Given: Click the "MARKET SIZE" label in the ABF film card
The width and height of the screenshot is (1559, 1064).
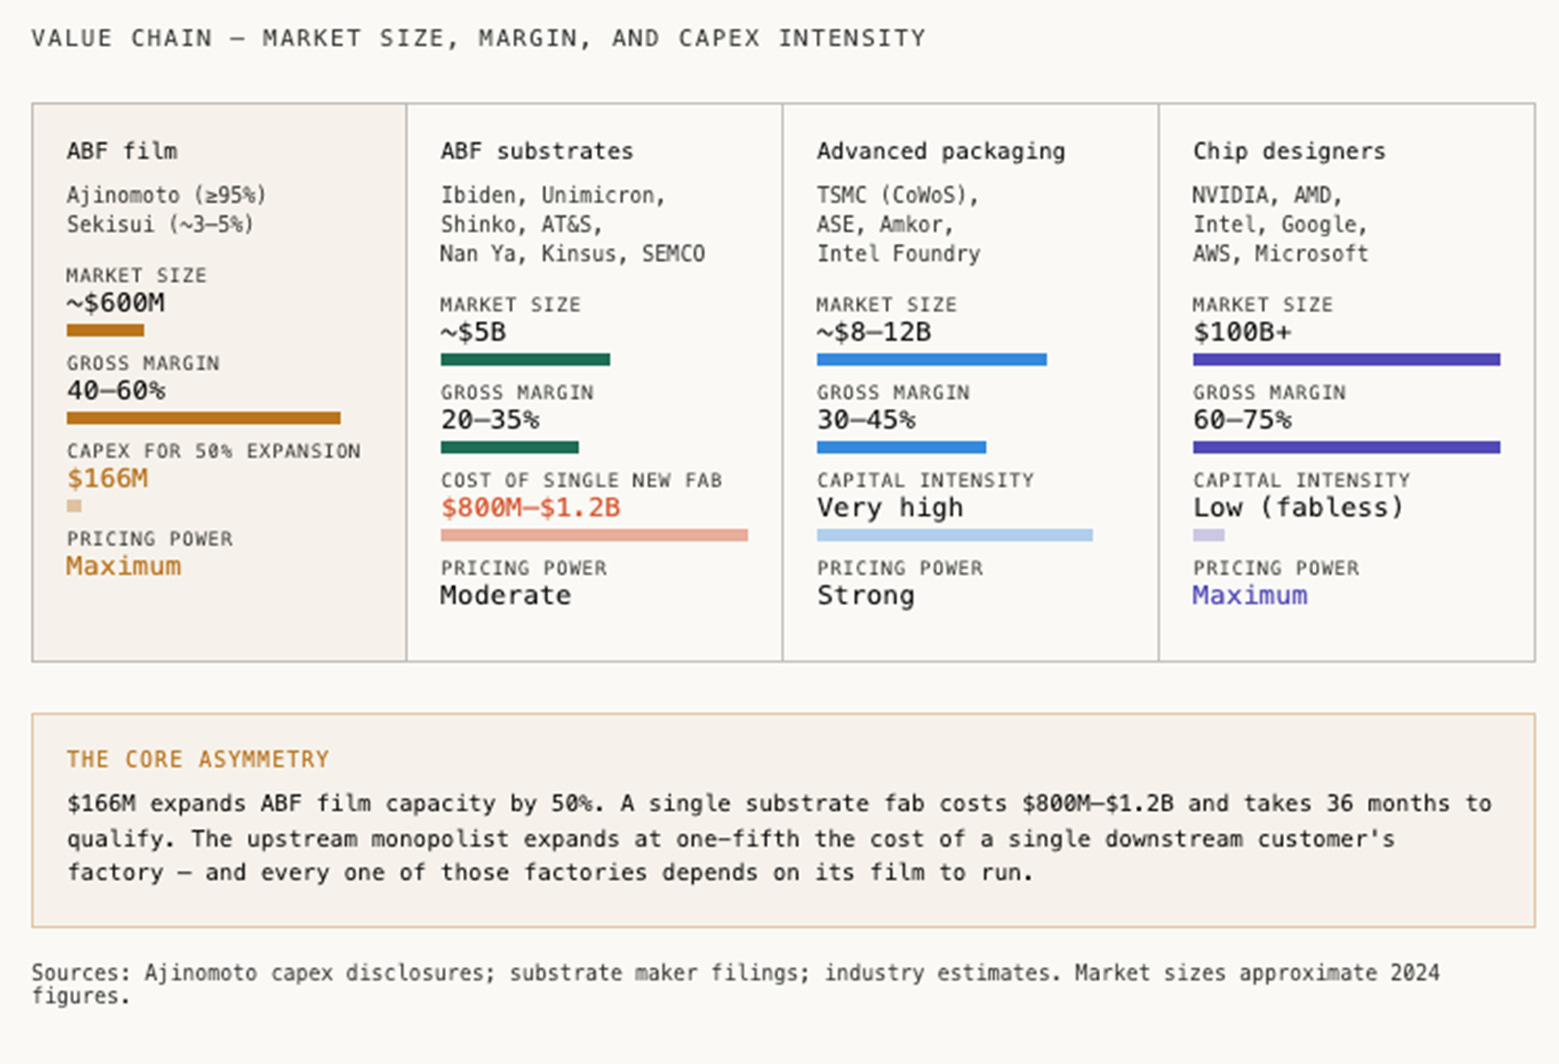Looking at the screenshot, I should pyautogui.click(x=136, y=275).
